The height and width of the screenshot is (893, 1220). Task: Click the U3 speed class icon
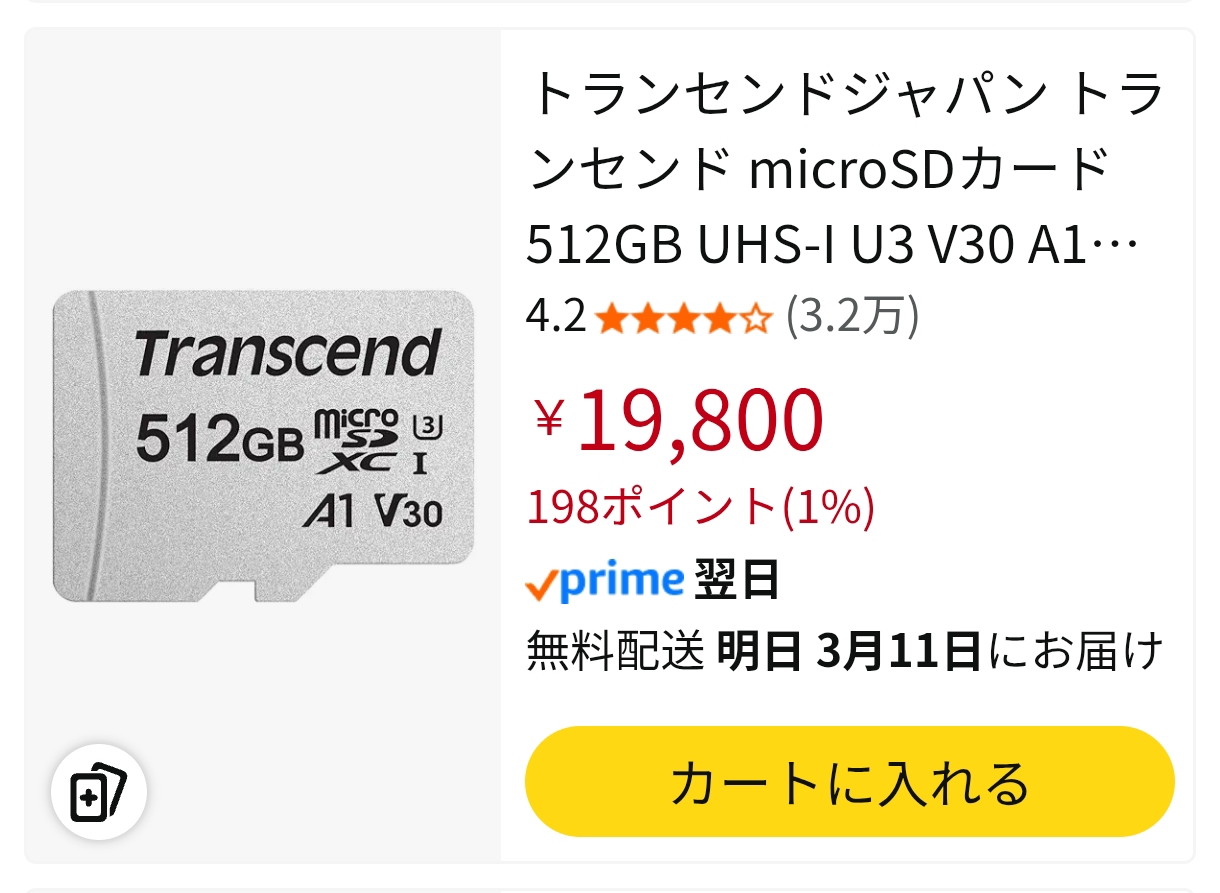pyautogui.click(x=426, y=425)
